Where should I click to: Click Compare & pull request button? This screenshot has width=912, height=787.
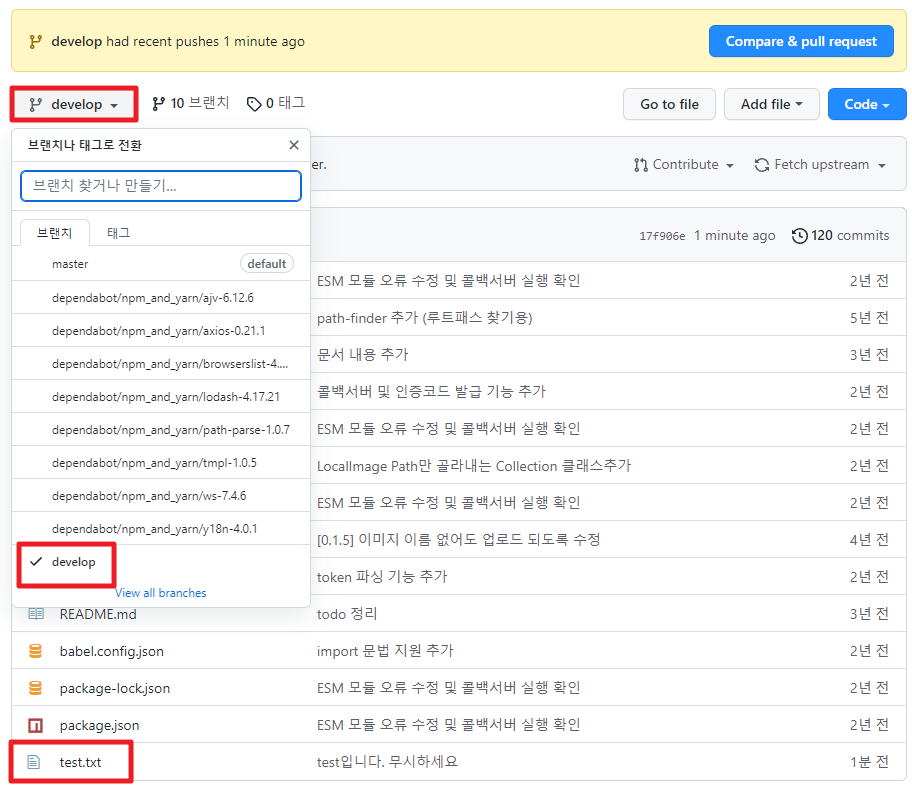801,41
